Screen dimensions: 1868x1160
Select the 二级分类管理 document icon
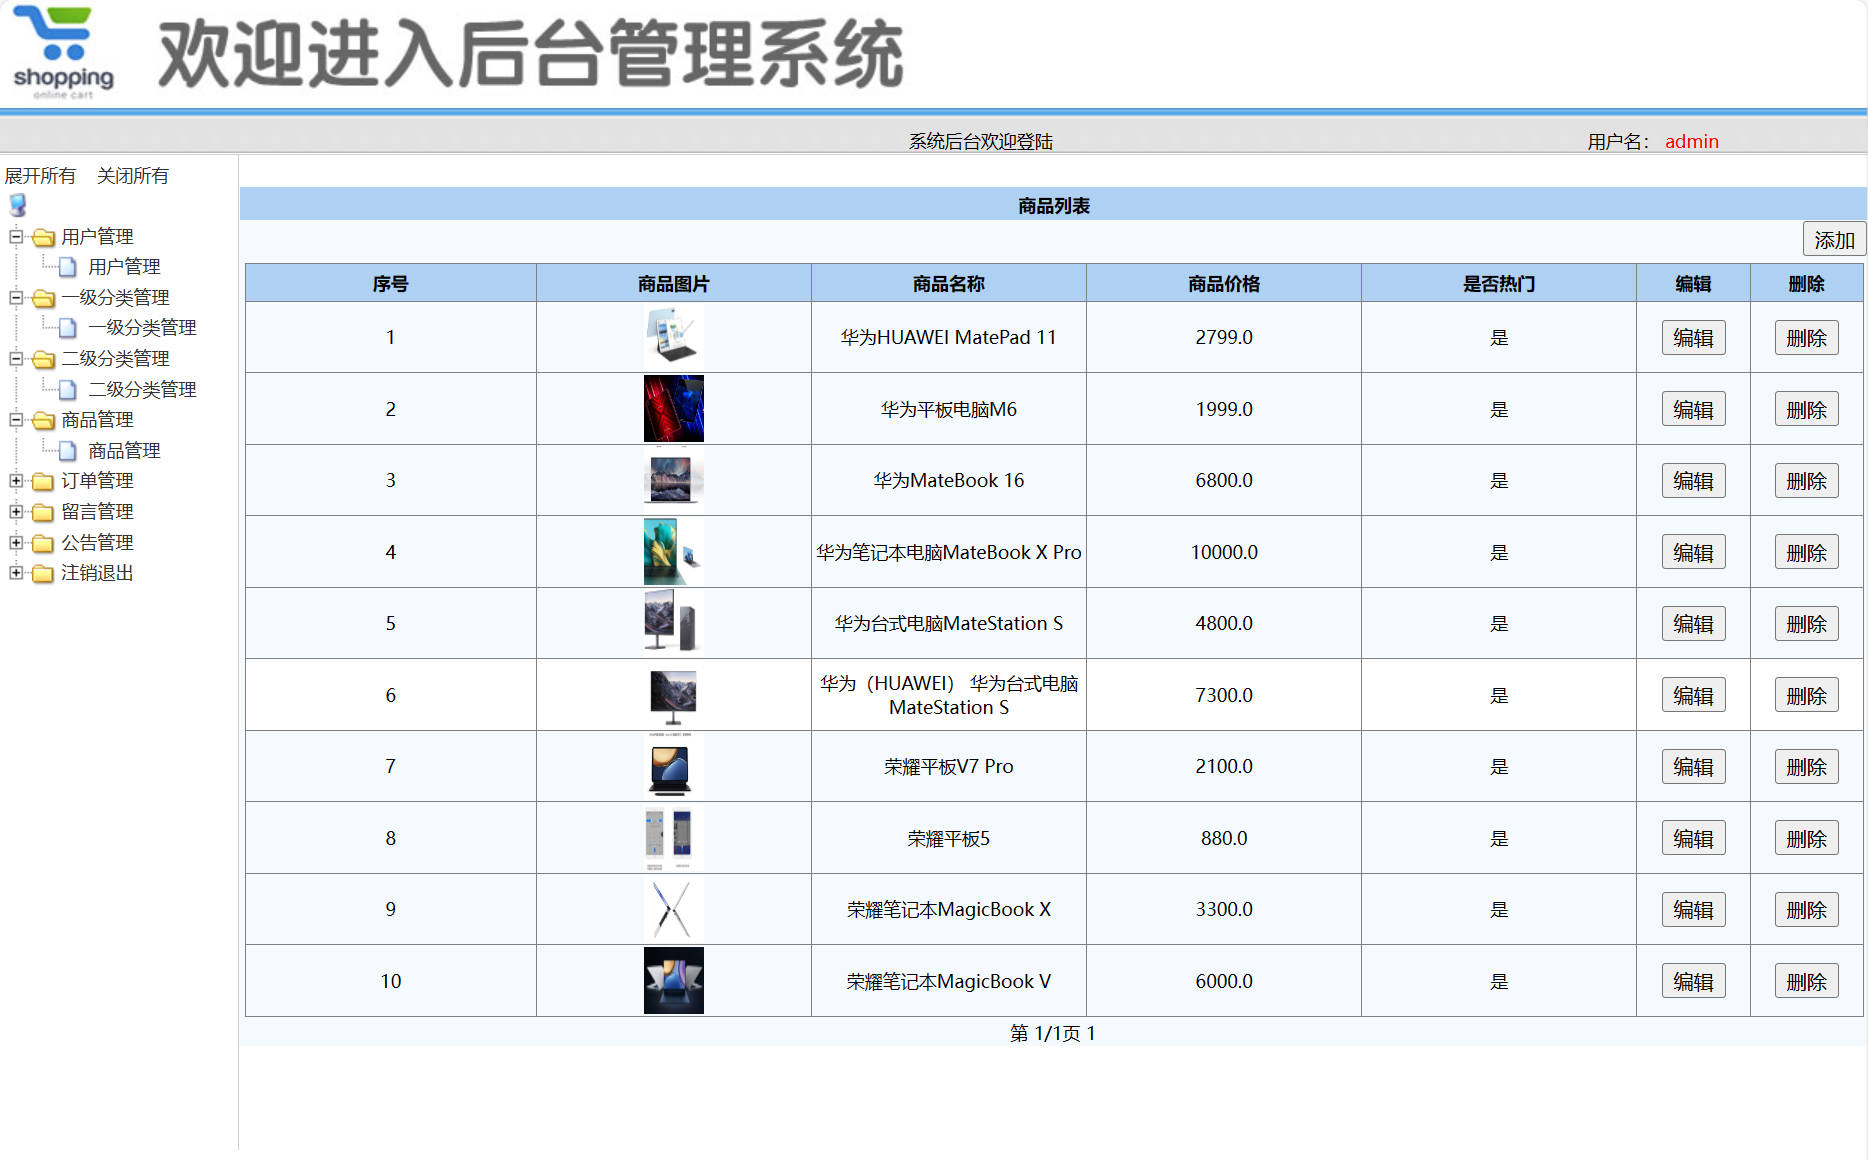tap(66, 389)
